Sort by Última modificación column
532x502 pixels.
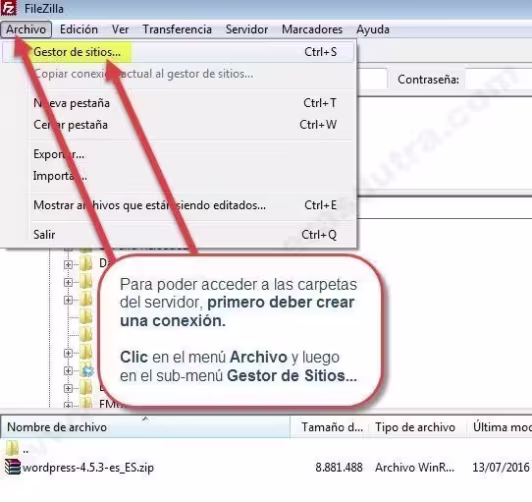[x=500, y=427]
